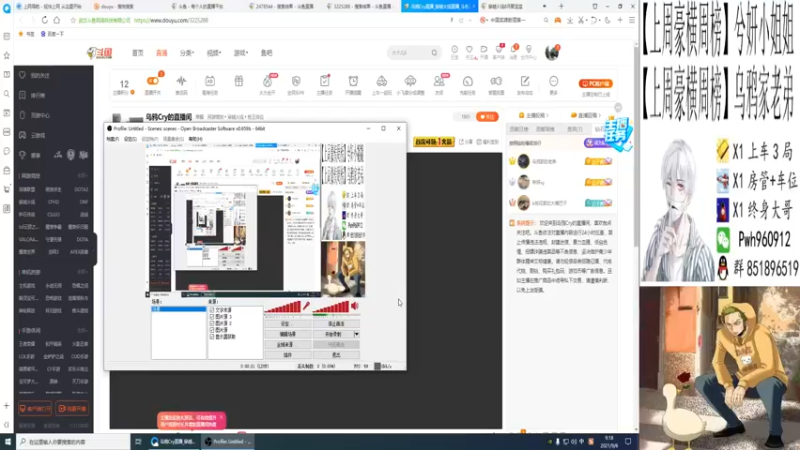Switch to OBS Profile Untitled taskbar item

pos(228,442)
